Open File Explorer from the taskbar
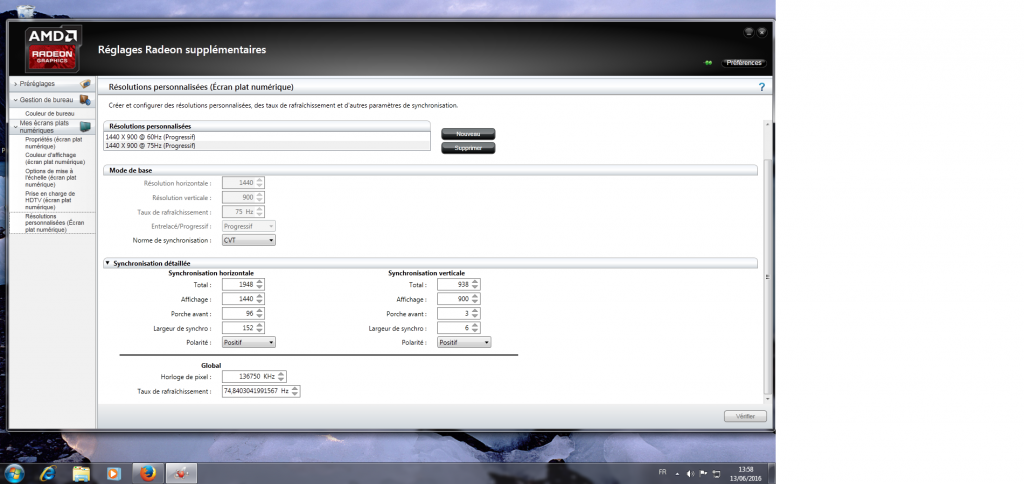 coord(81,473)
